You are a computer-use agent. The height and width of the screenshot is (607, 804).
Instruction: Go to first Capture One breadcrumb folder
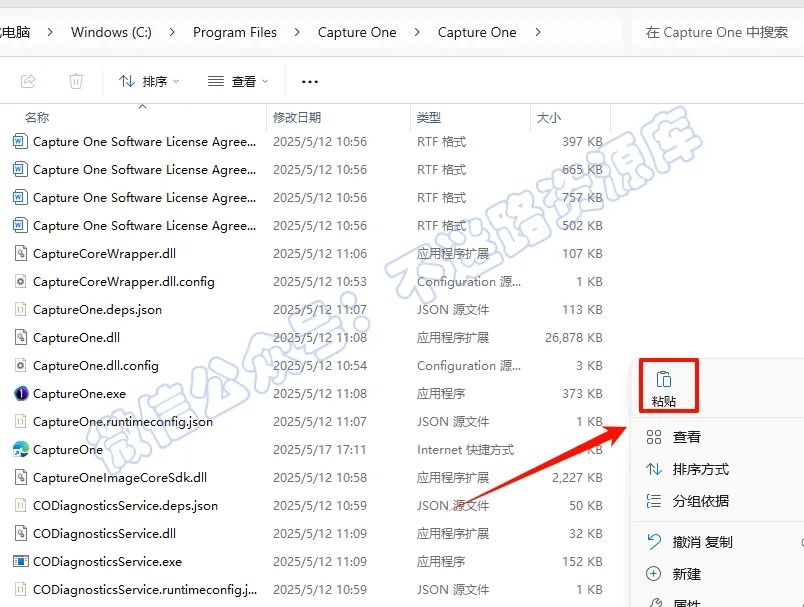click(x=357, y=32)
